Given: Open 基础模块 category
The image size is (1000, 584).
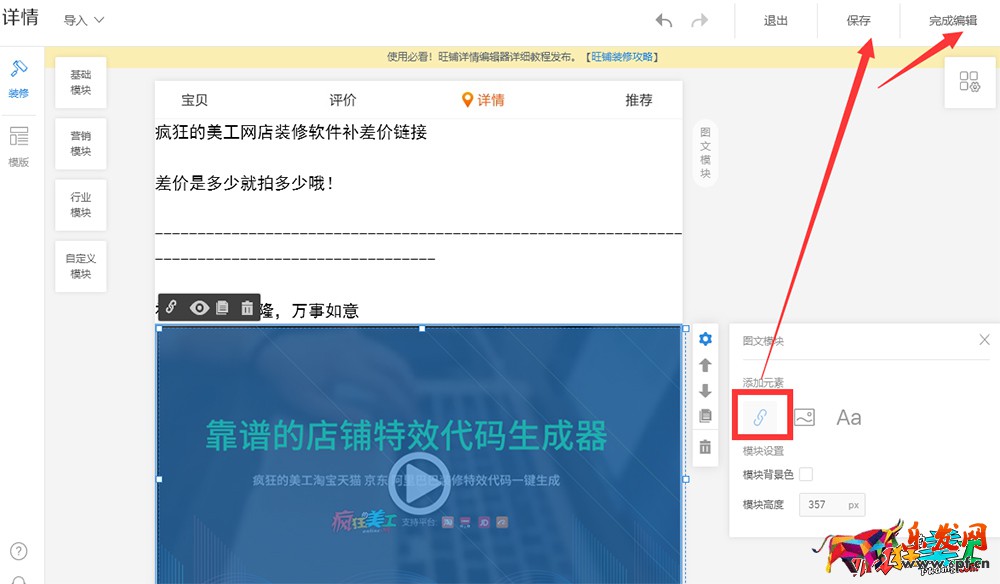Looking at the screenshot, I should coord(80,82).
